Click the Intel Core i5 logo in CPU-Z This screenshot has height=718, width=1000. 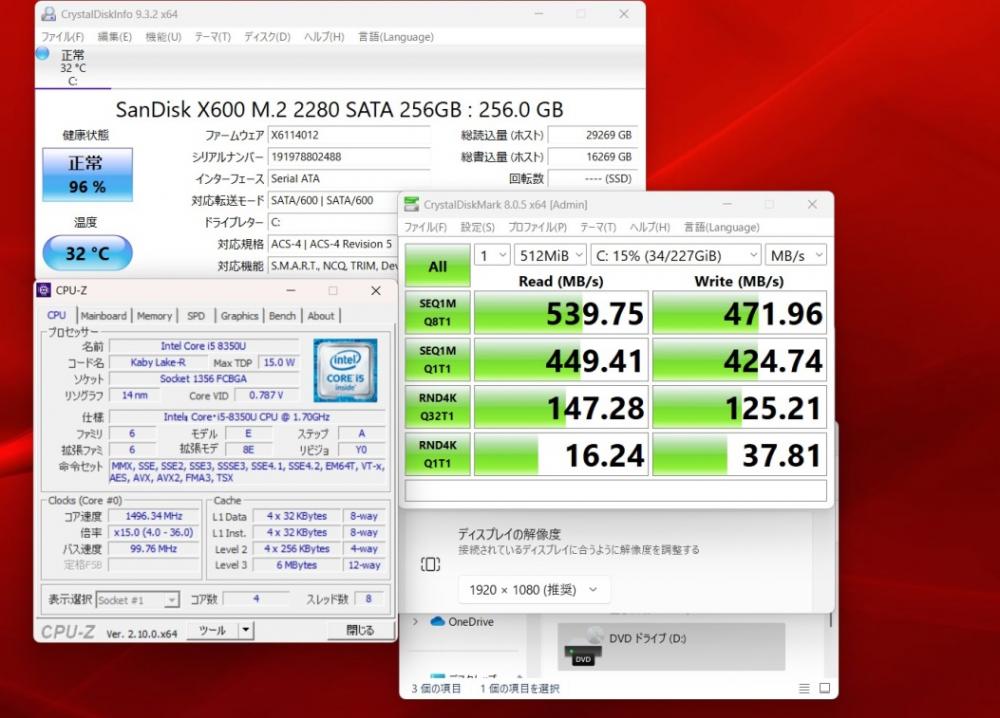345,370
